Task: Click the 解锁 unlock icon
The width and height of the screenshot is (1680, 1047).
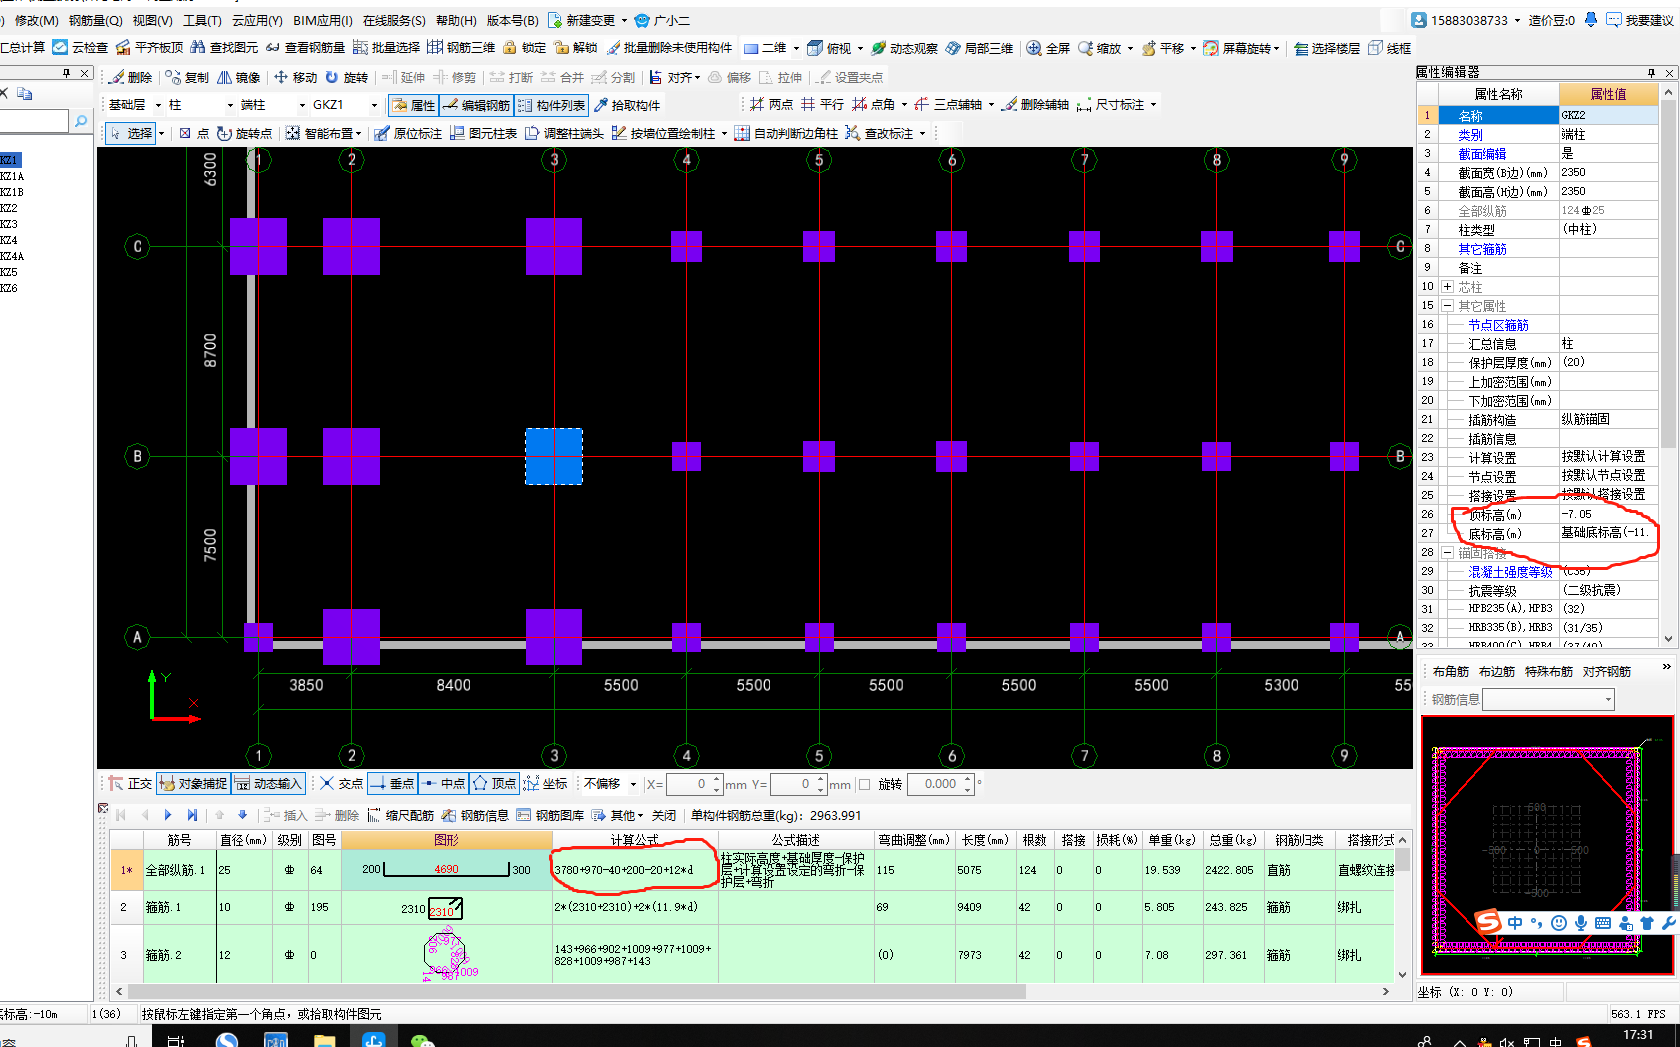Action: 561,47
